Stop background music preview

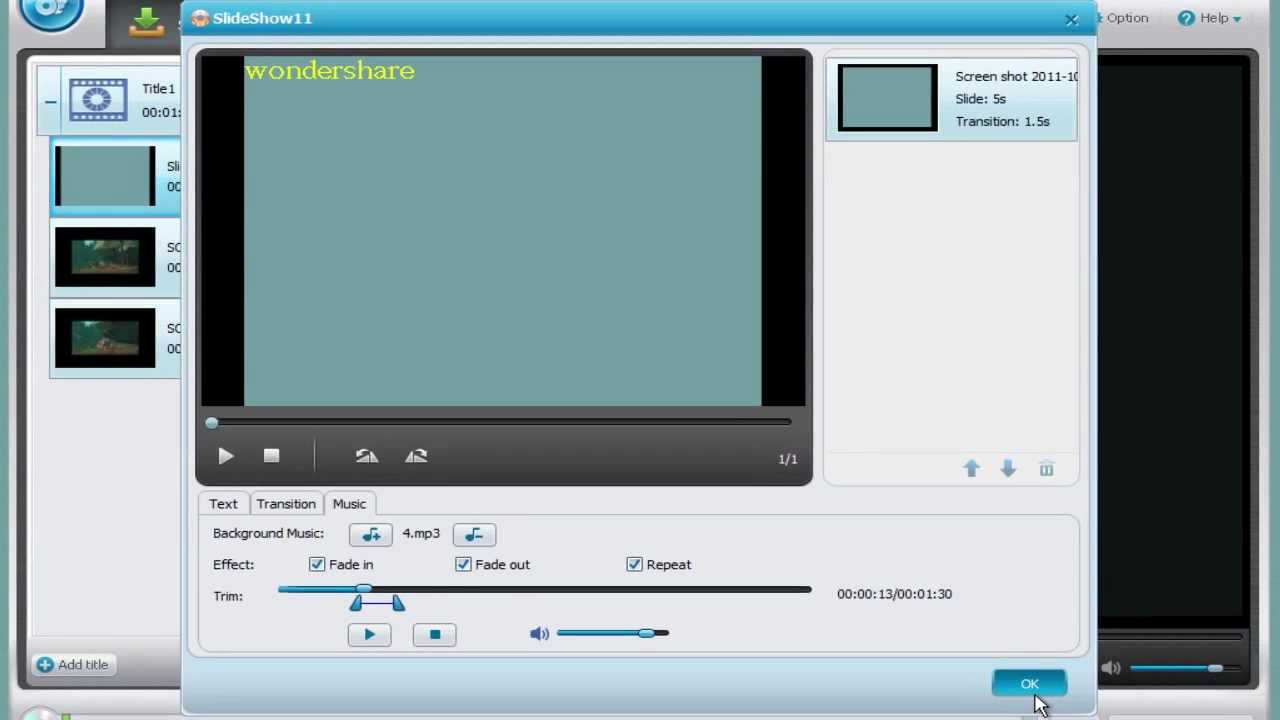434,634
